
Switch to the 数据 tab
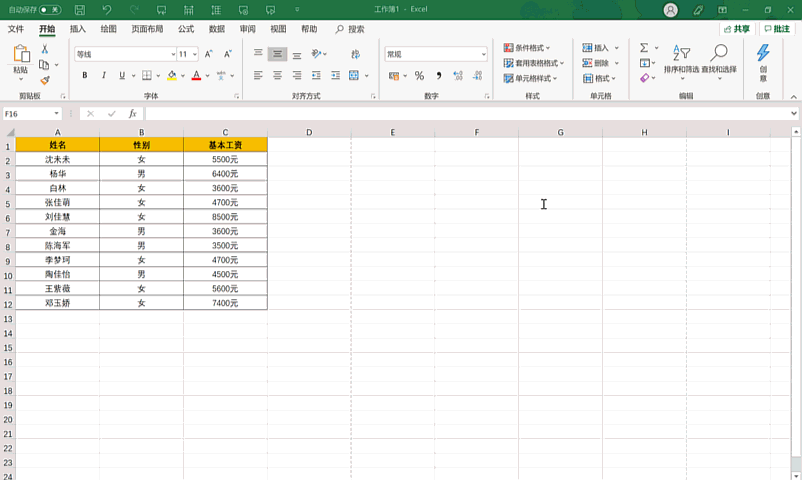tap(217, 29)
